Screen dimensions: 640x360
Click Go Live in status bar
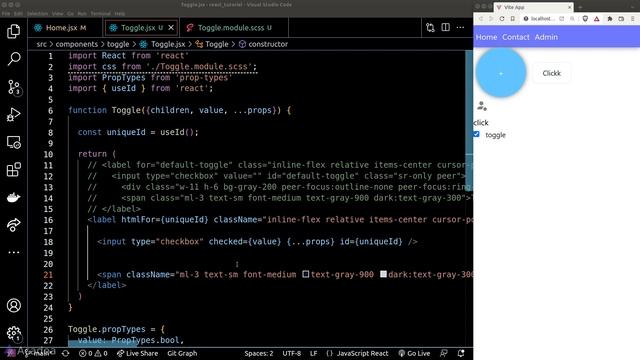414,353
